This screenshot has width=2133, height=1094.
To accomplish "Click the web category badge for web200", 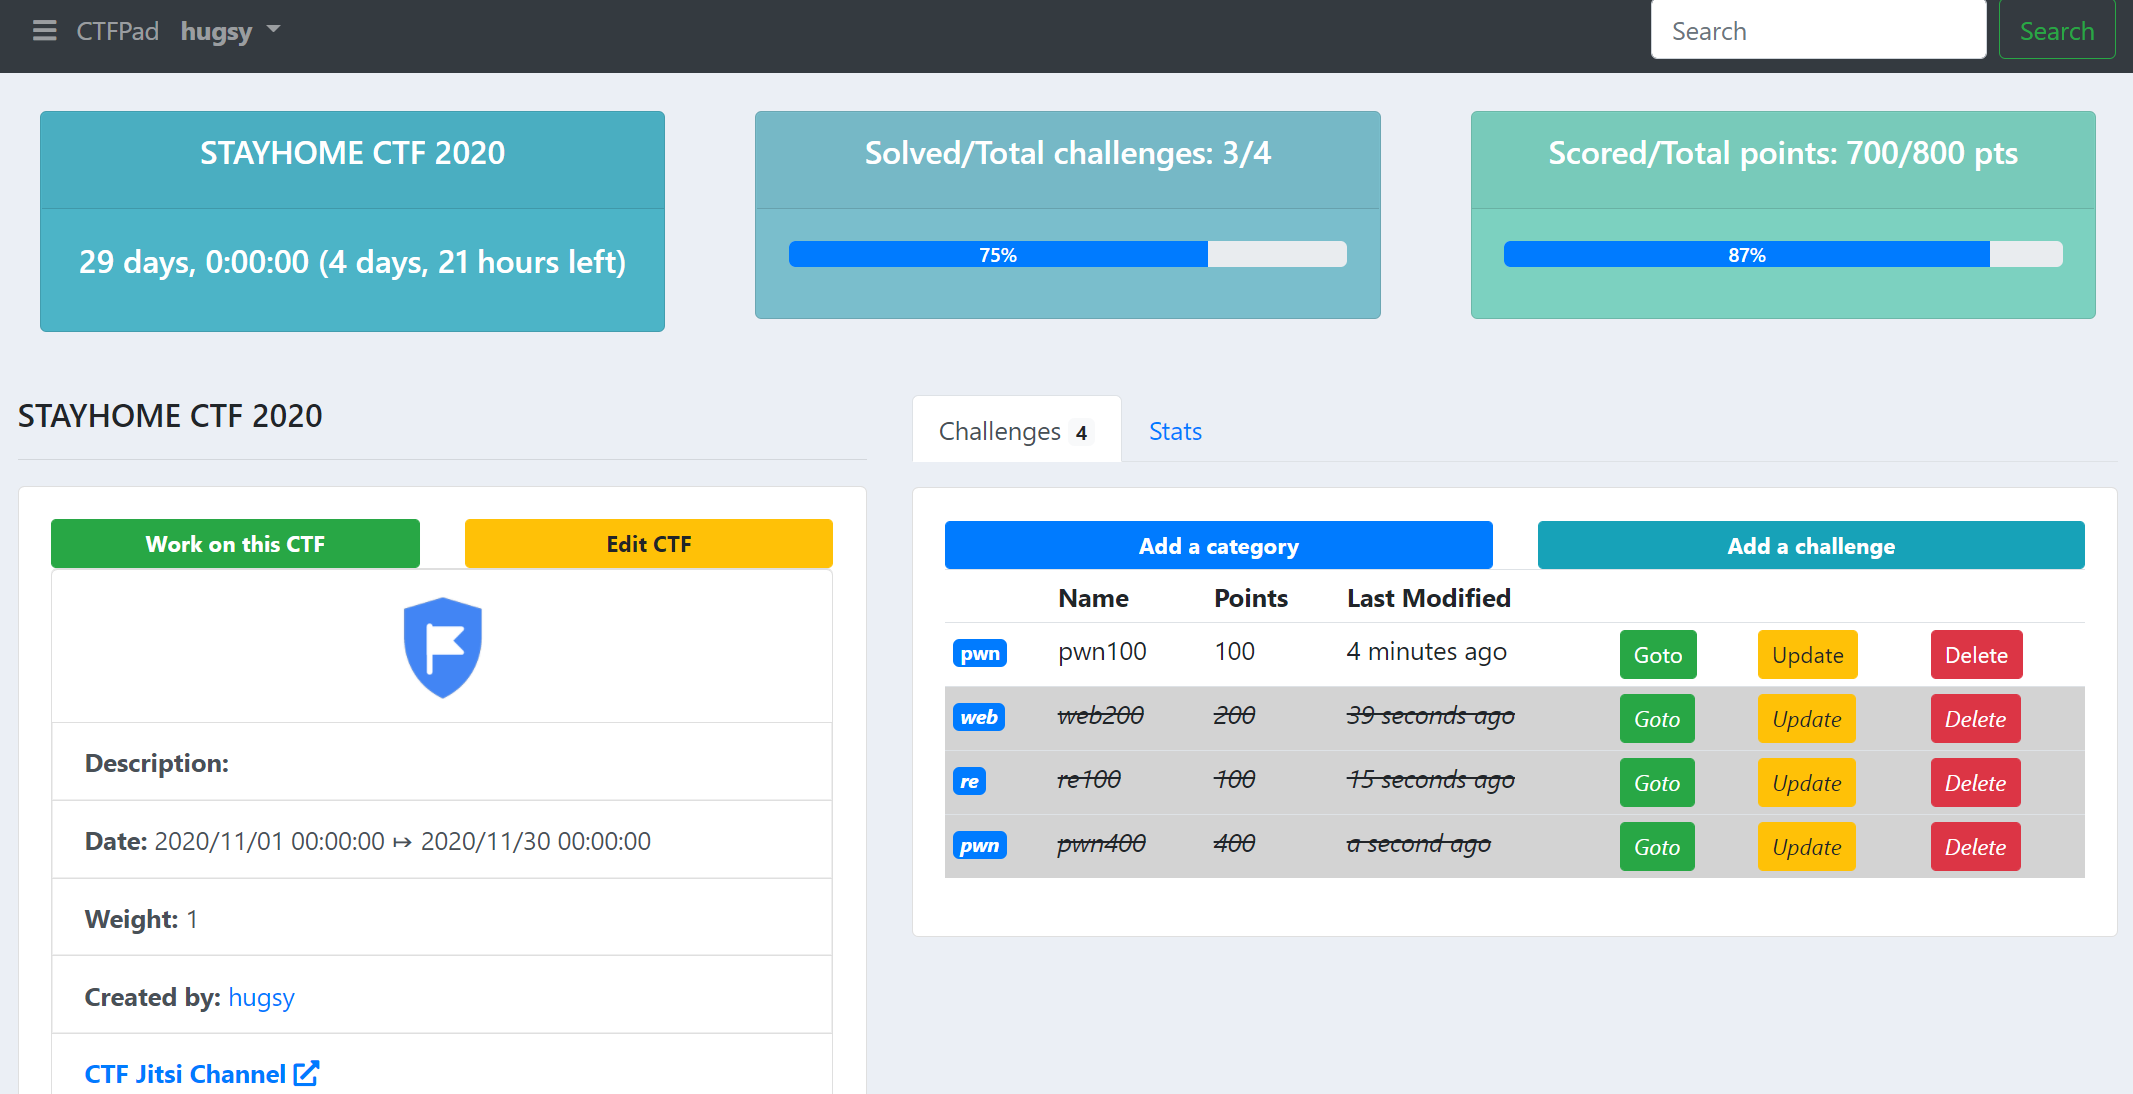I will point(978,717).
